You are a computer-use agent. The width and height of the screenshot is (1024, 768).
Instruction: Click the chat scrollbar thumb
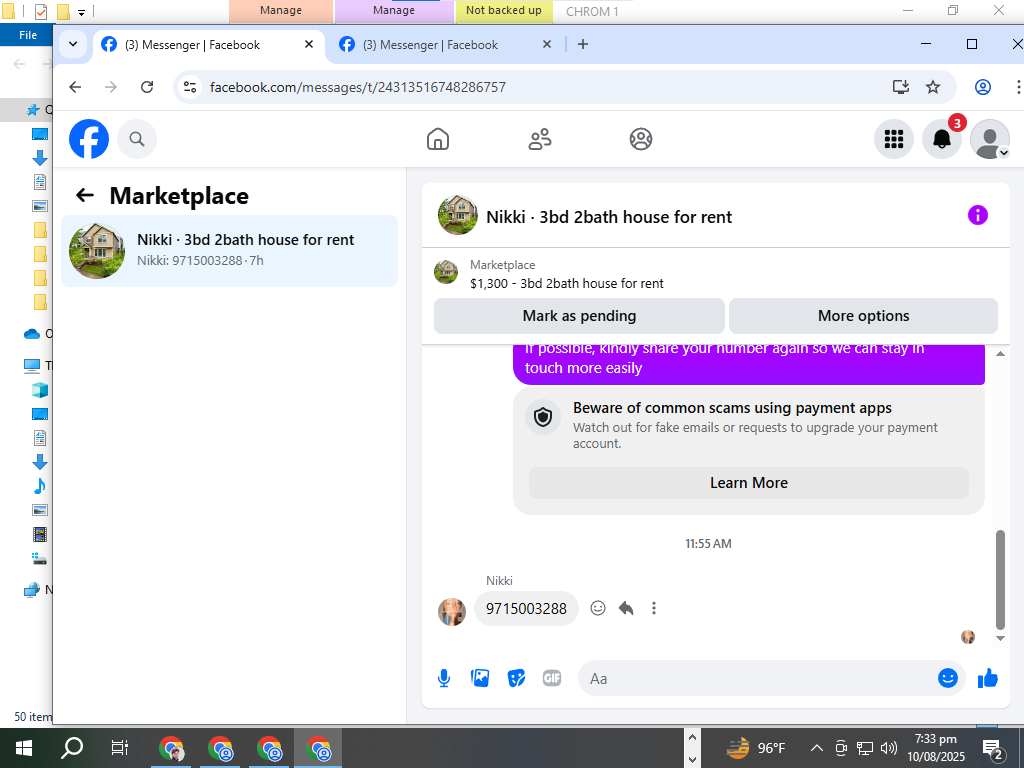tap(1000, 580)
